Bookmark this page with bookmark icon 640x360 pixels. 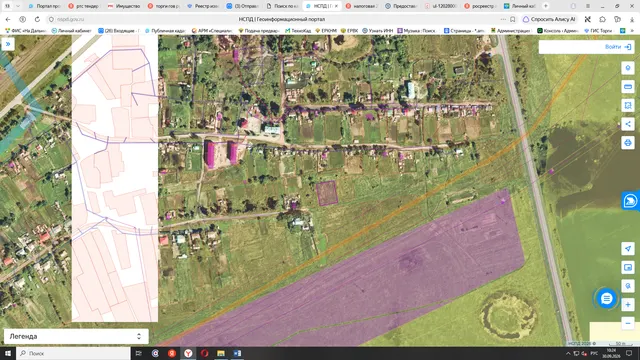pyautogui.click(x=513, y=19)
